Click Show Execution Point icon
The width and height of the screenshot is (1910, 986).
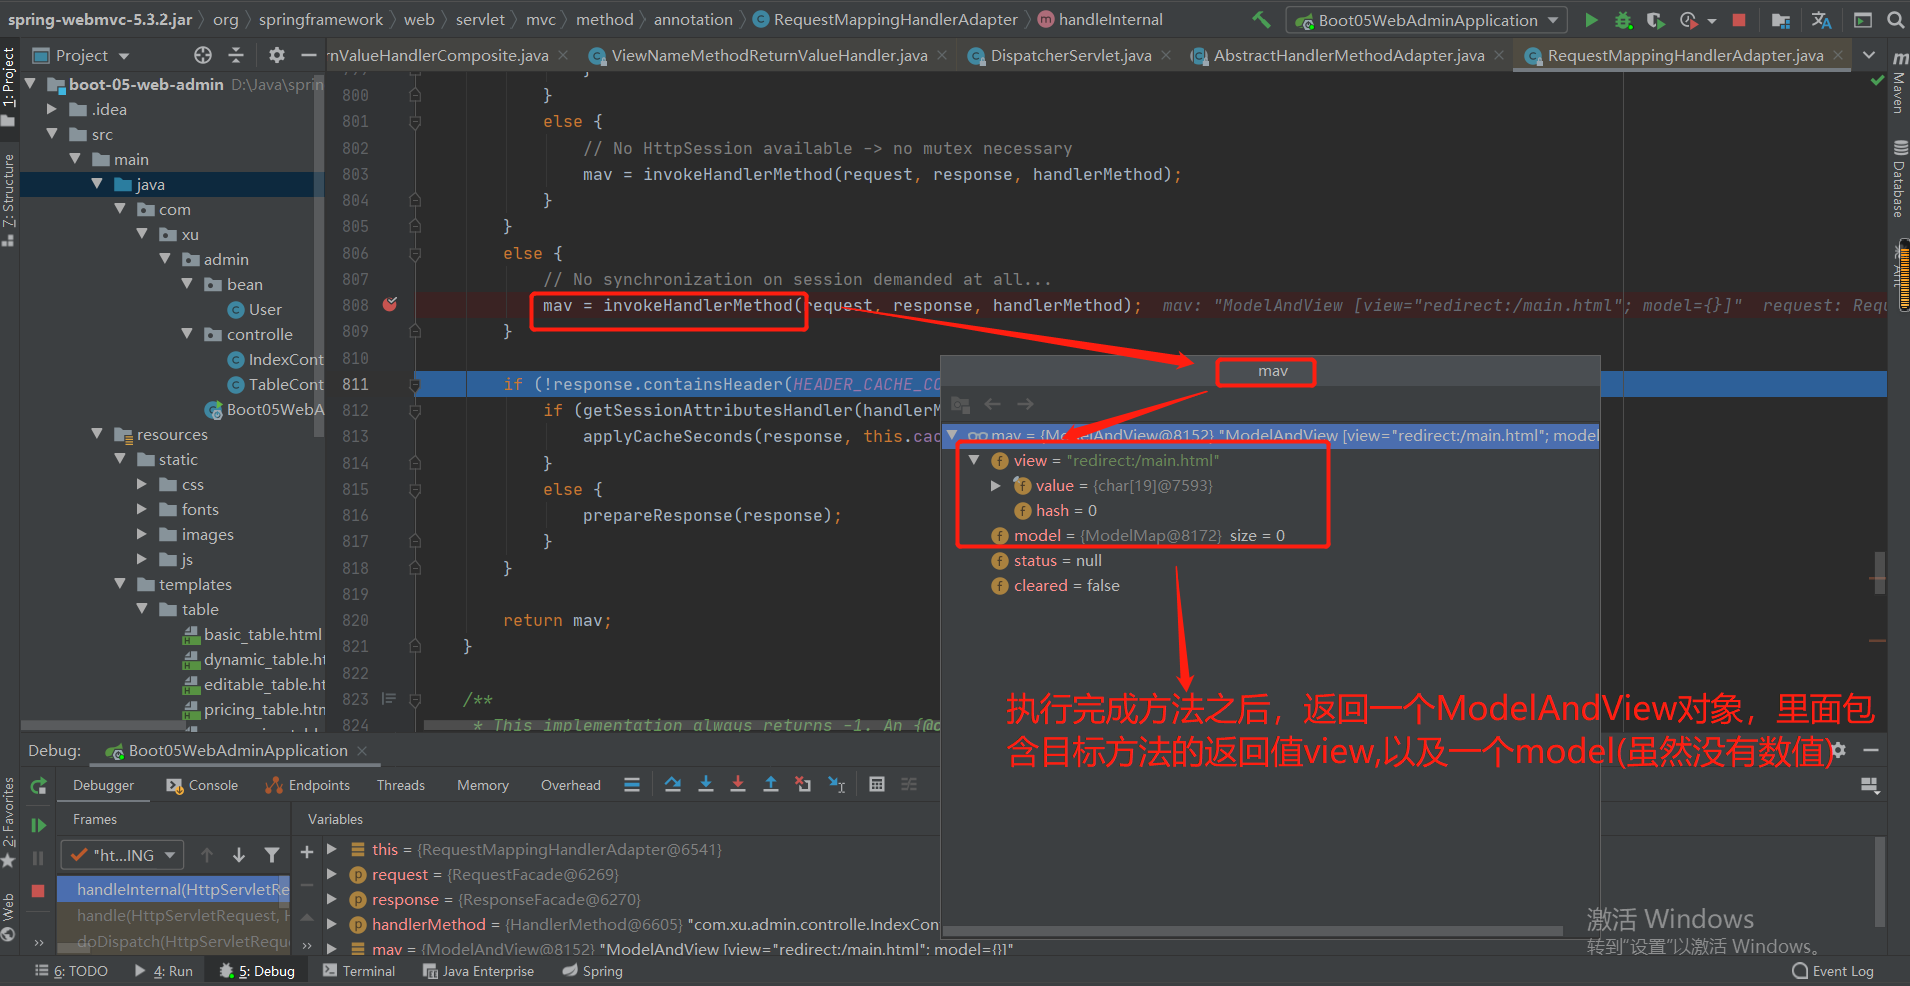pyautogui.click(x=632, y=785)
